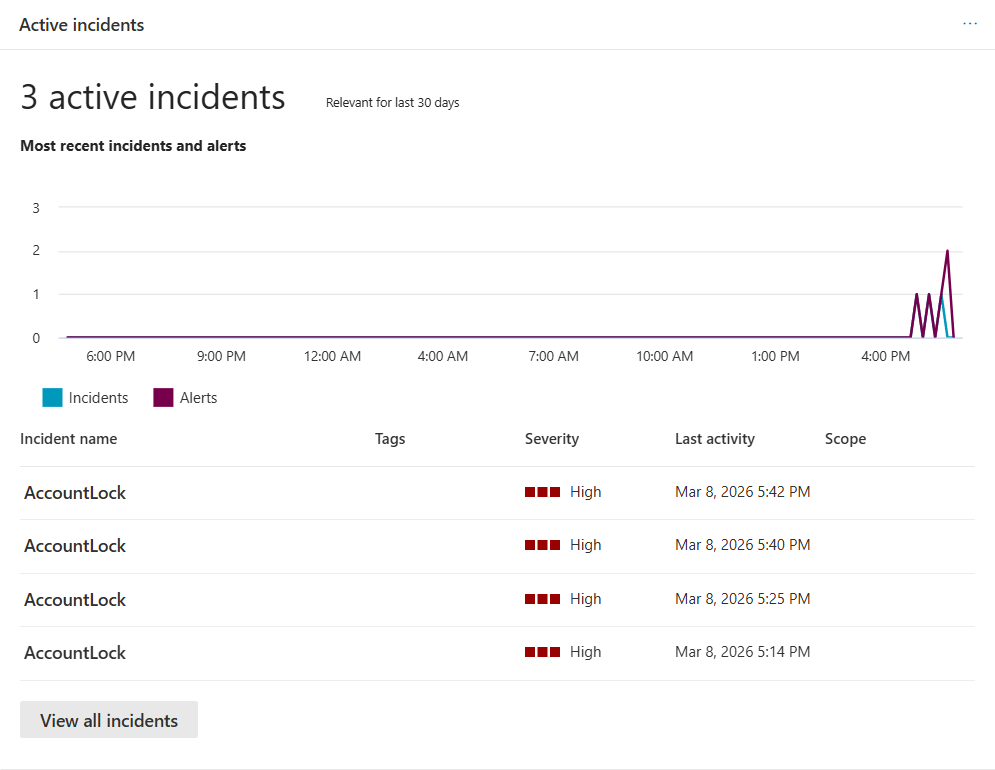Open the AccountLock incident name dated 5:42 PM
Screen dimensions: 995x770
pyautogui.click(x=75, y=493)
